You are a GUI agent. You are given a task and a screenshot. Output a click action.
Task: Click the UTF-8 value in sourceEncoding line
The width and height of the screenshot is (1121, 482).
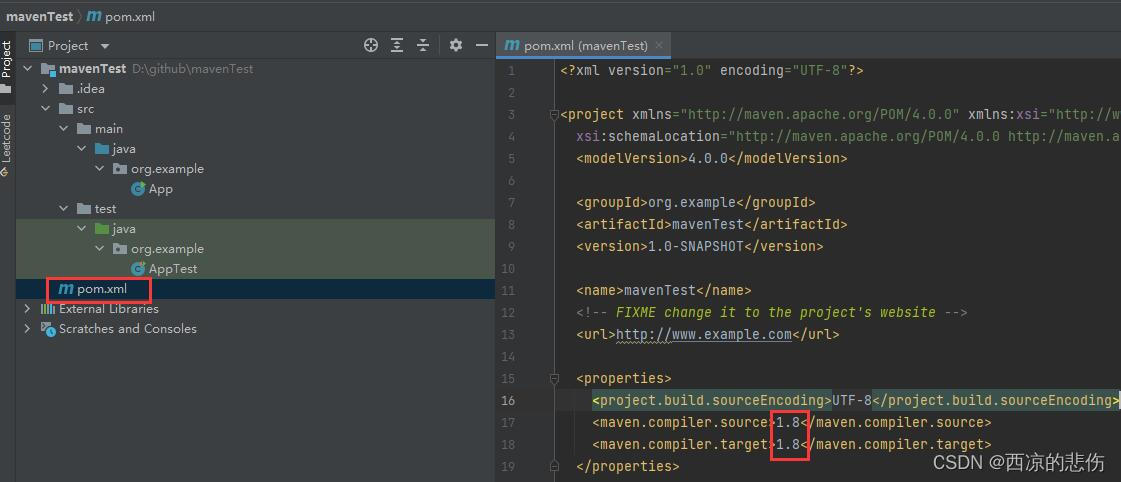coord(851,400)
